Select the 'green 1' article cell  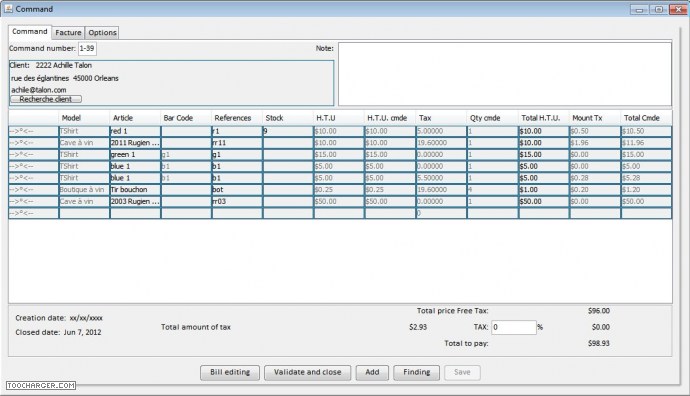[135, 154]
